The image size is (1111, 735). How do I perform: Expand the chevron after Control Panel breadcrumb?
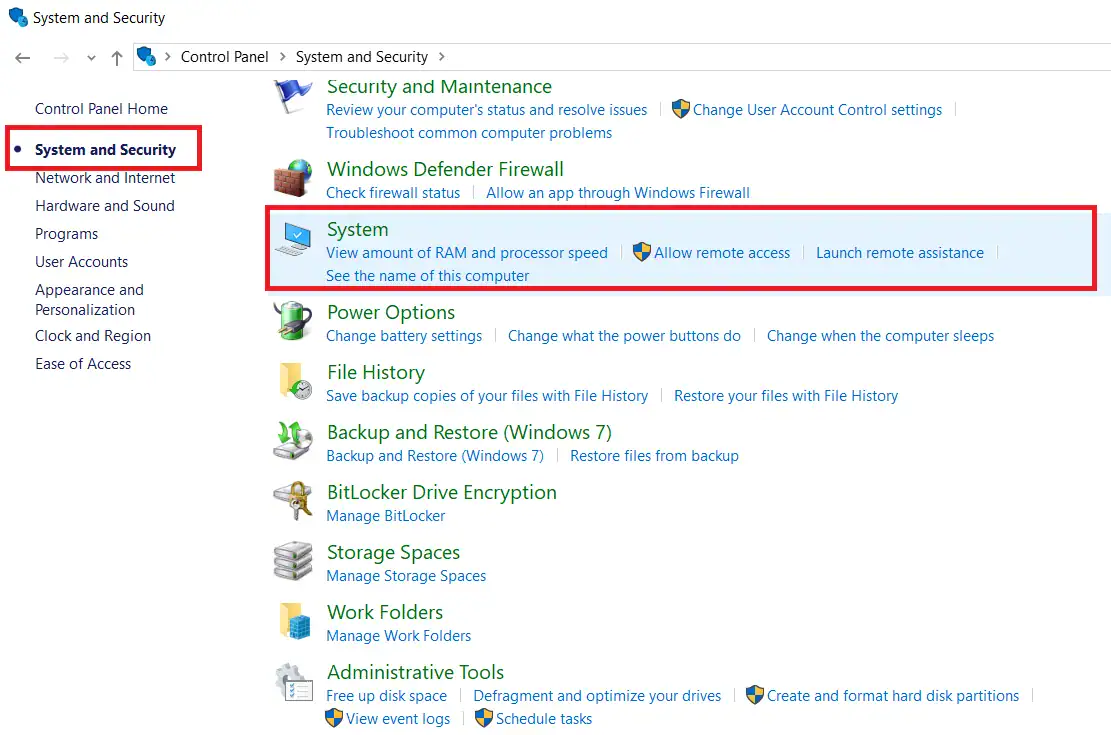pos(283,57)
